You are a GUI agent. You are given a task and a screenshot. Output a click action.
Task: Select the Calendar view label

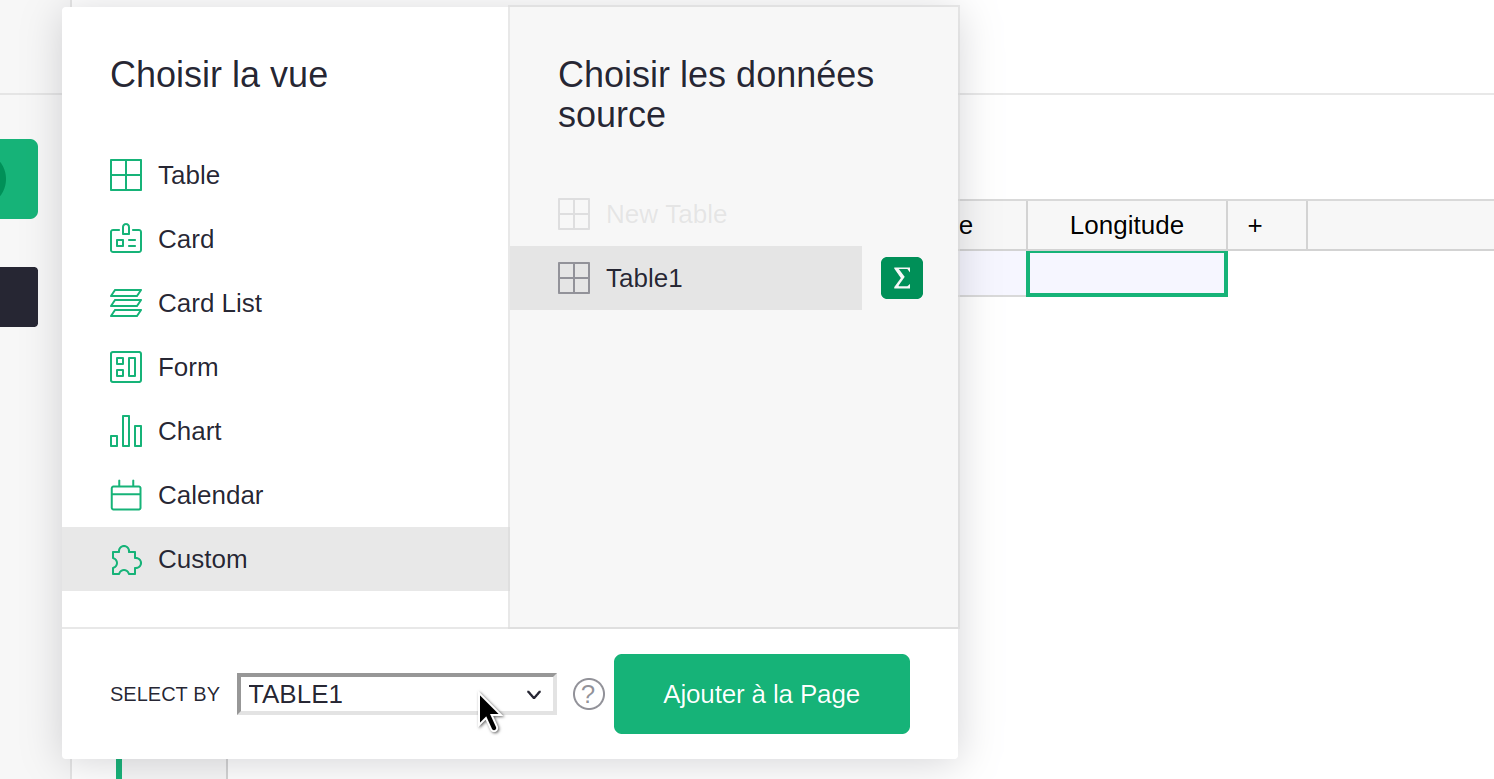(x=210, y=495)
